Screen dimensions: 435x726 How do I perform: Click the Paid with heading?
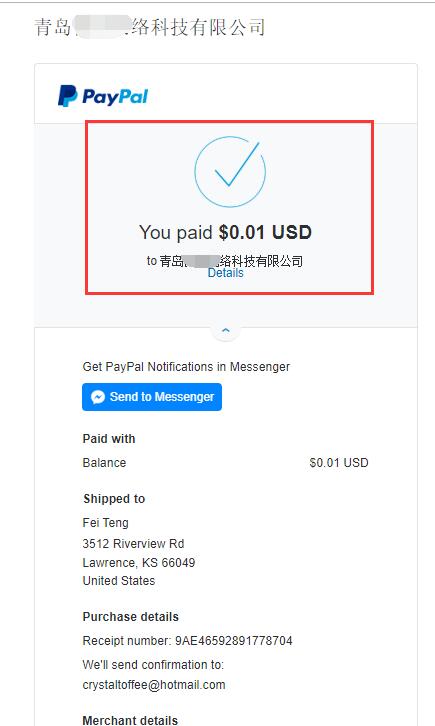point(109,439)
